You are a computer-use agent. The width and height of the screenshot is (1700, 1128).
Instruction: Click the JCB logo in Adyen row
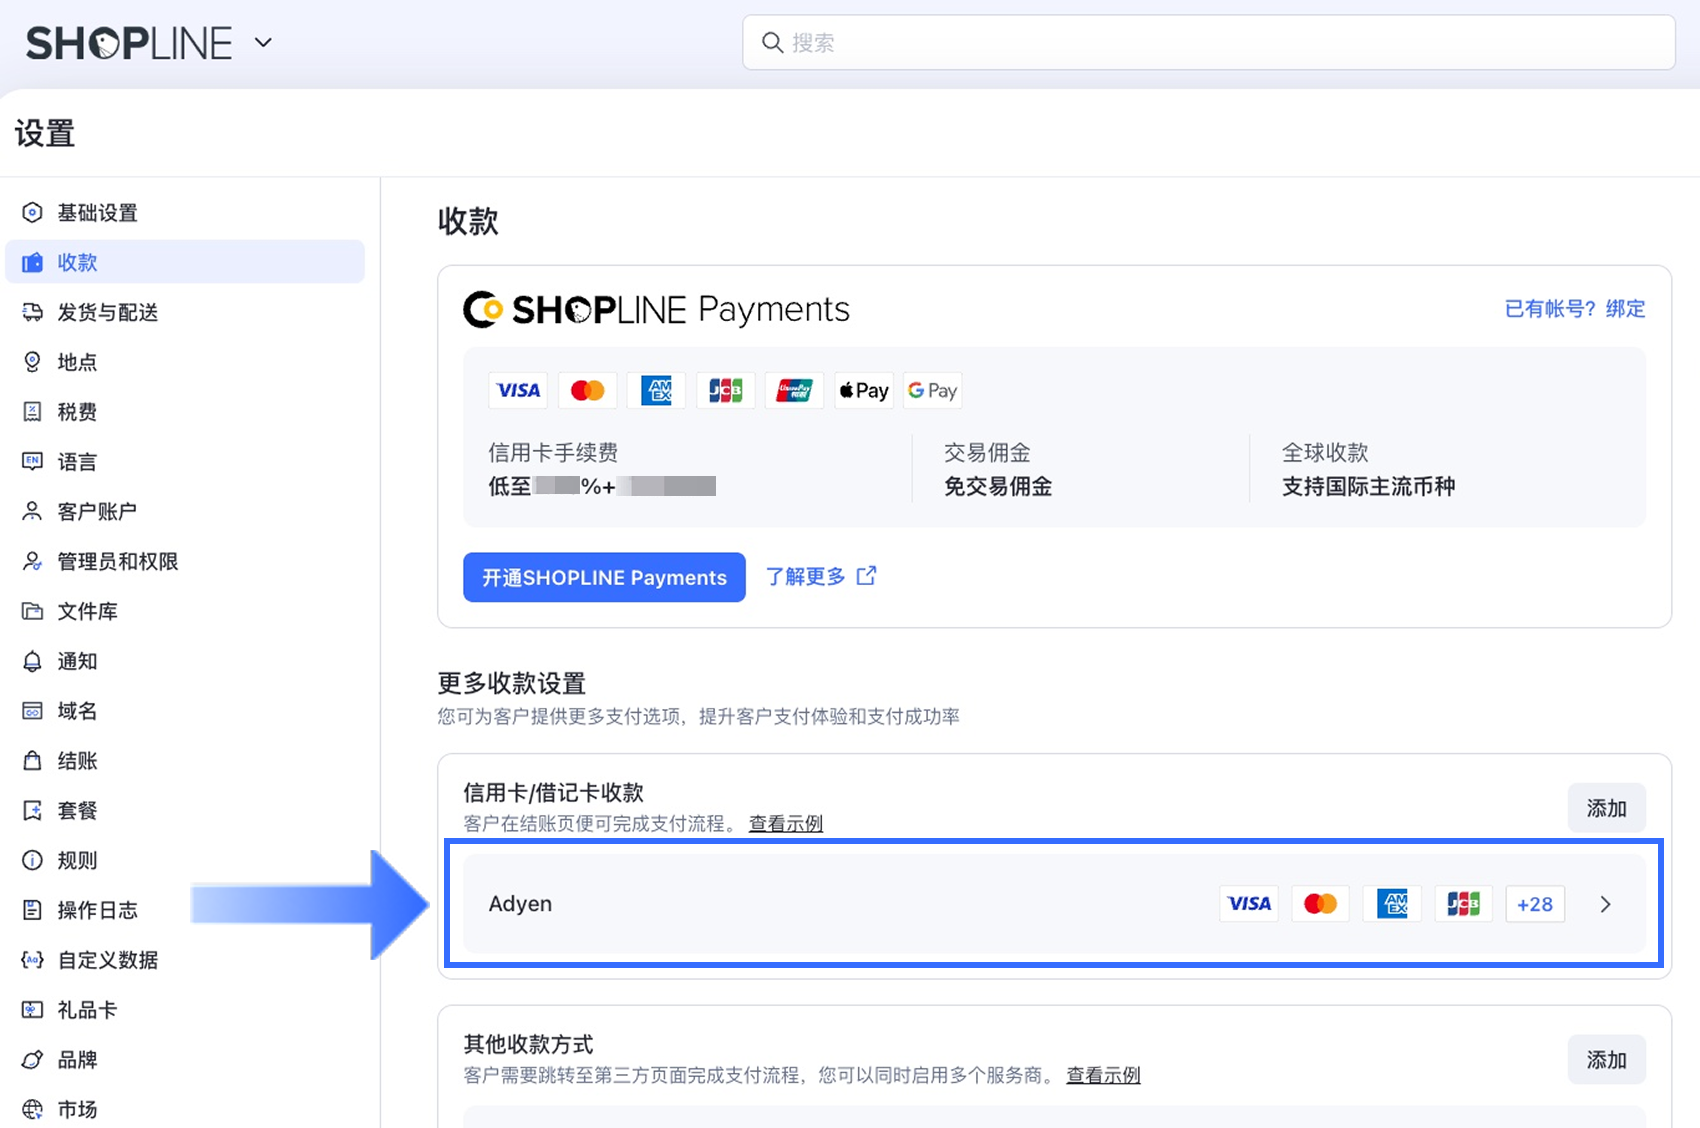1463,904
